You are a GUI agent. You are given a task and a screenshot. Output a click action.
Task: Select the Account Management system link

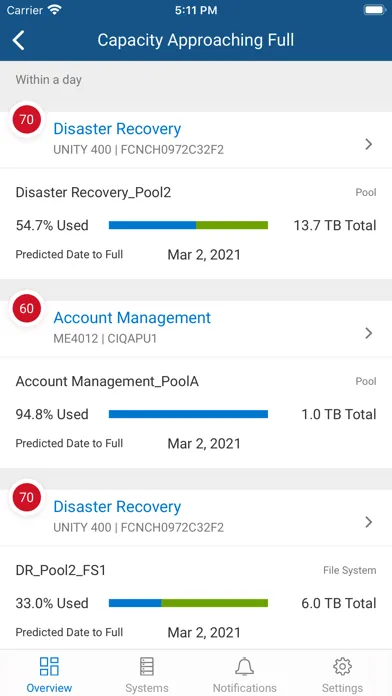click(132, 318)
